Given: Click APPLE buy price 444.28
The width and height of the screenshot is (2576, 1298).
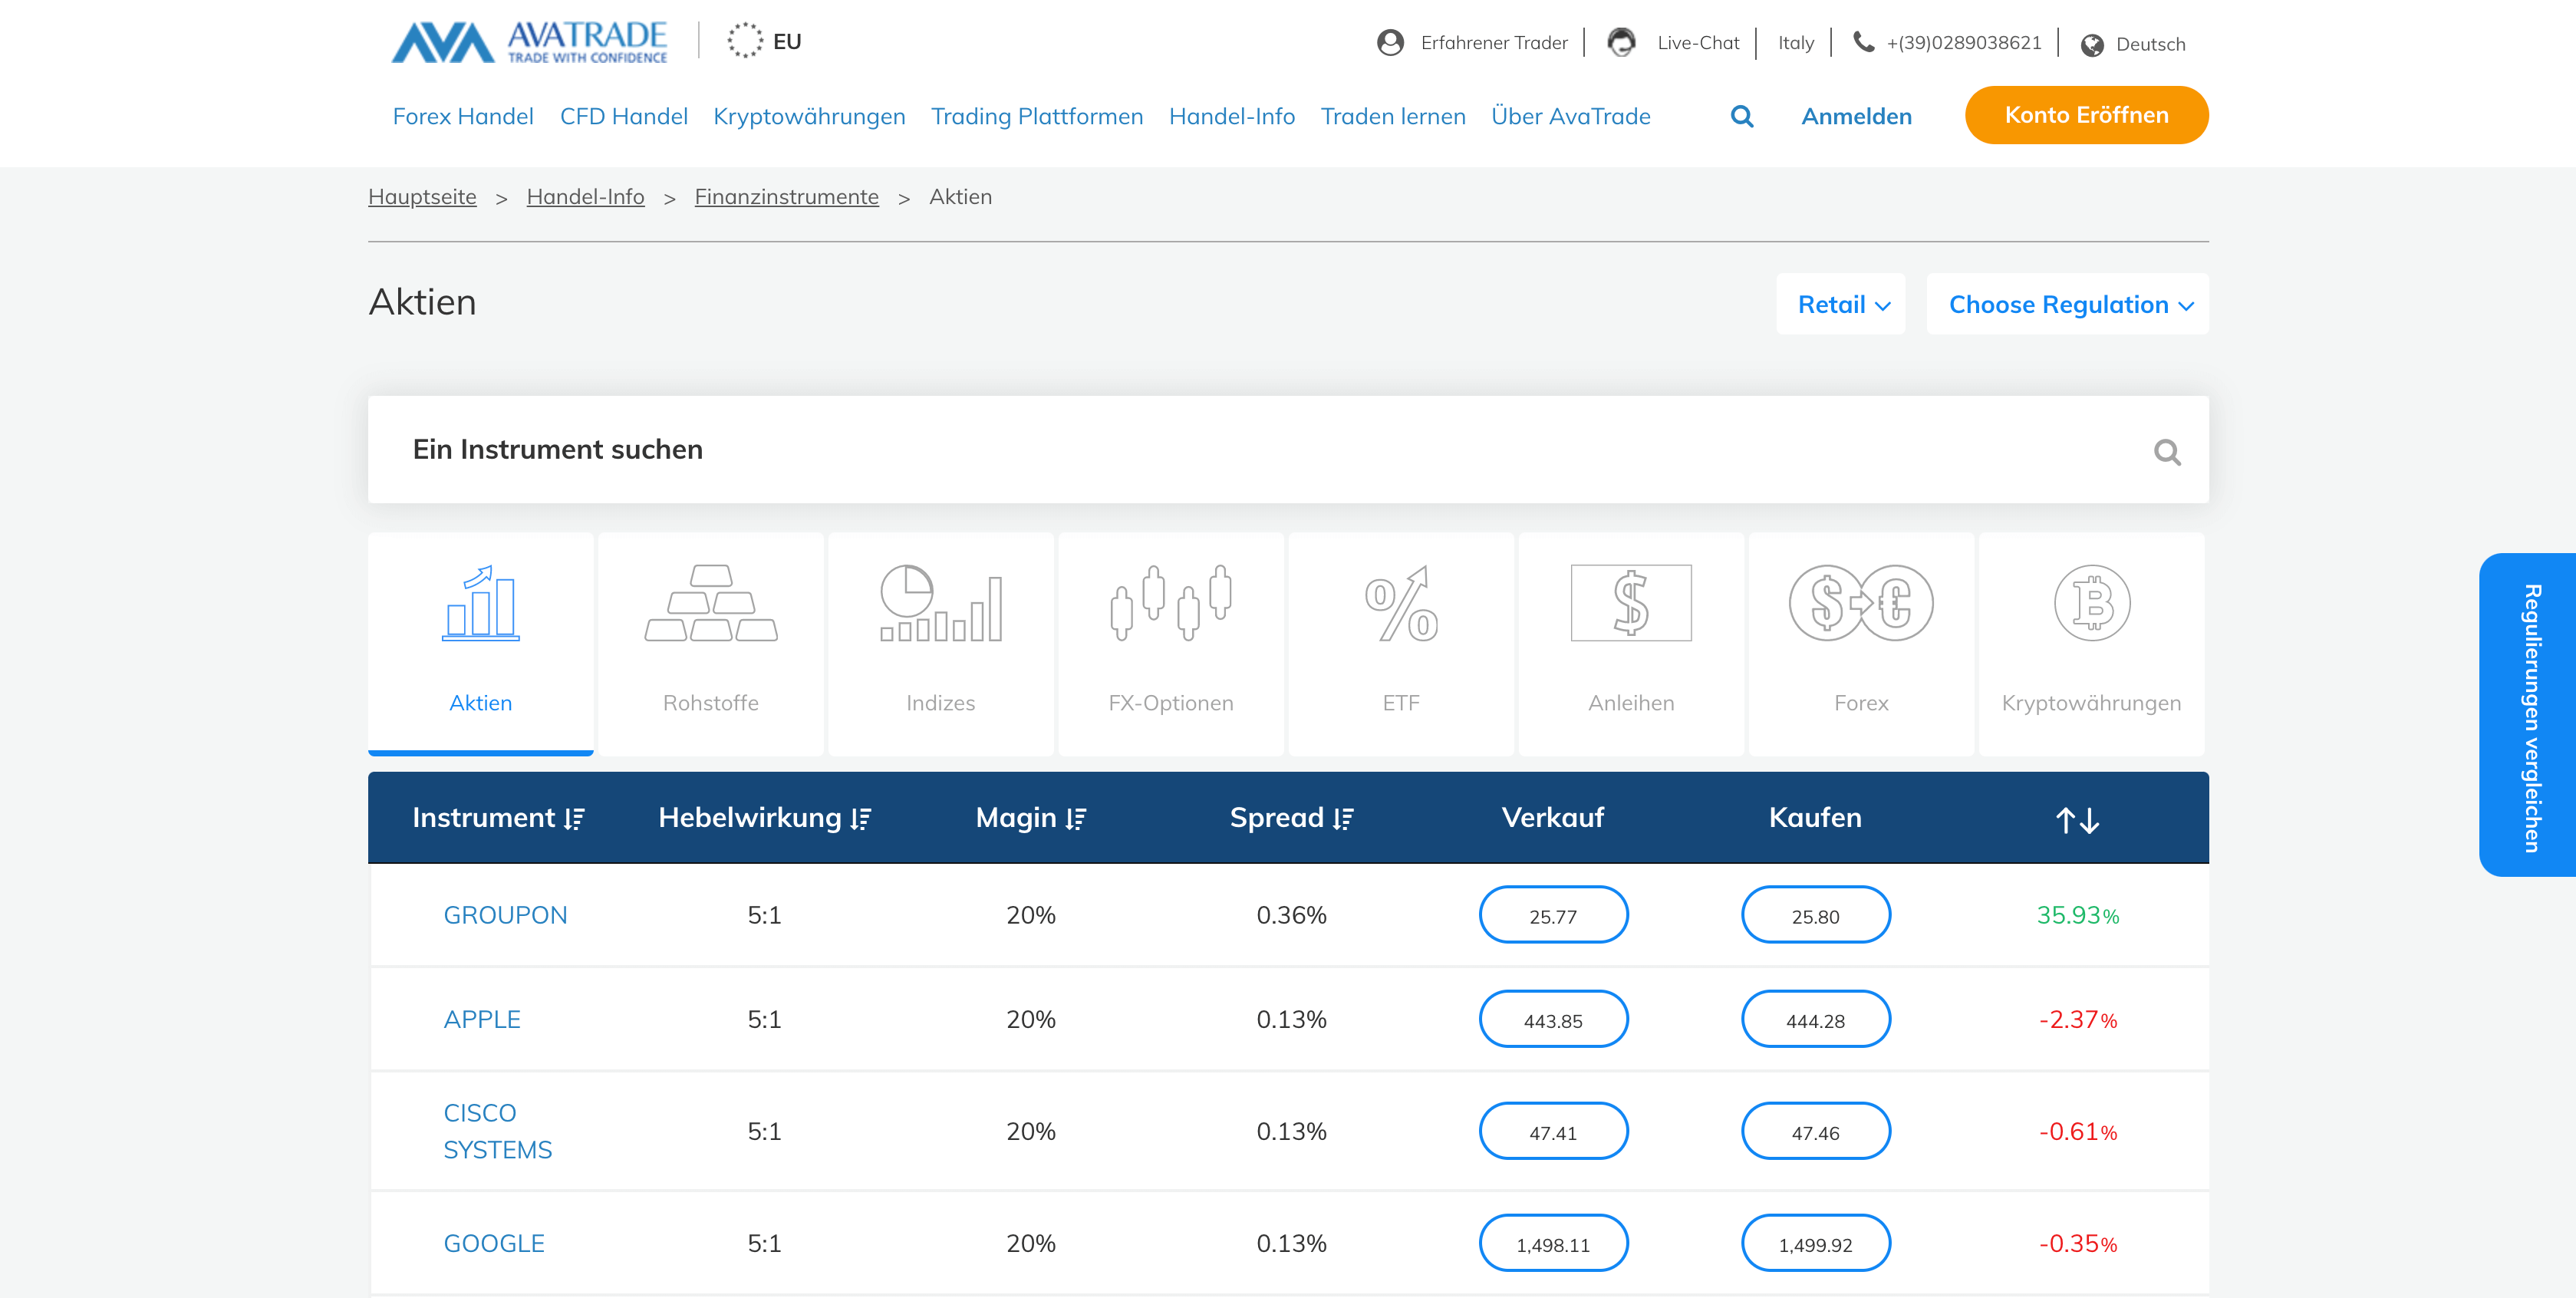Looking at the screenshot, I should (1815, 1019).
